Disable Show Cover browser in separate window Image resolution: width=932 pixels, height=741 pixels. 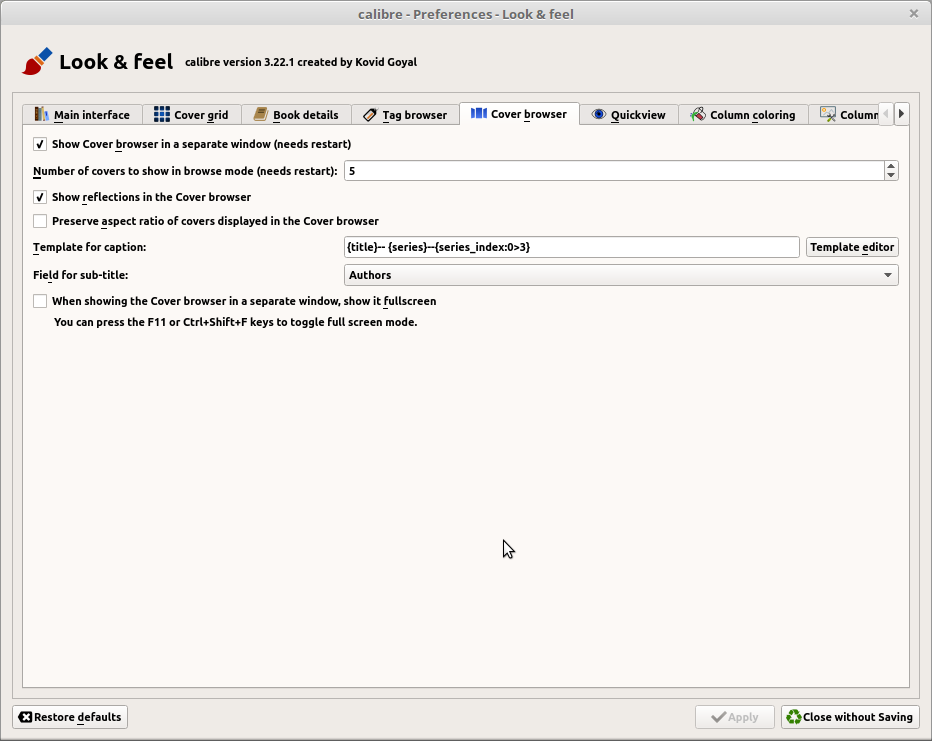coord(40,144)
